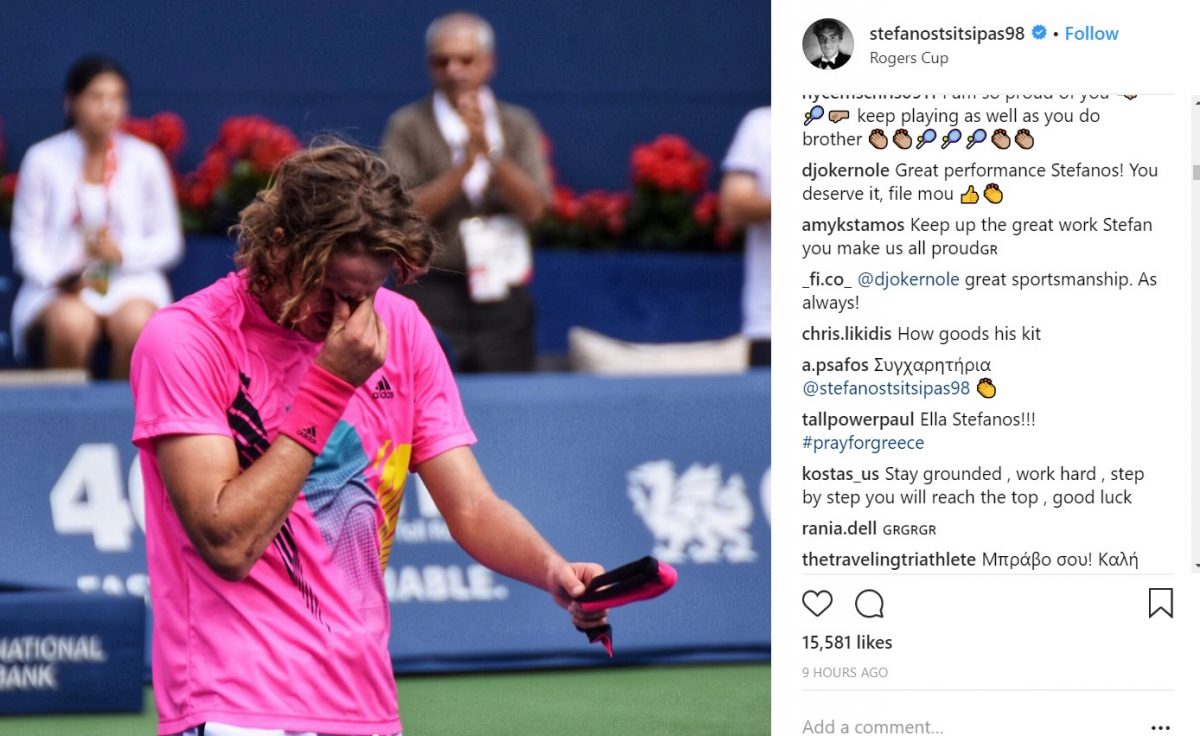Visit chris.likidis profile
Viewport: 1200px width, 736px height.
pos(847,334)
